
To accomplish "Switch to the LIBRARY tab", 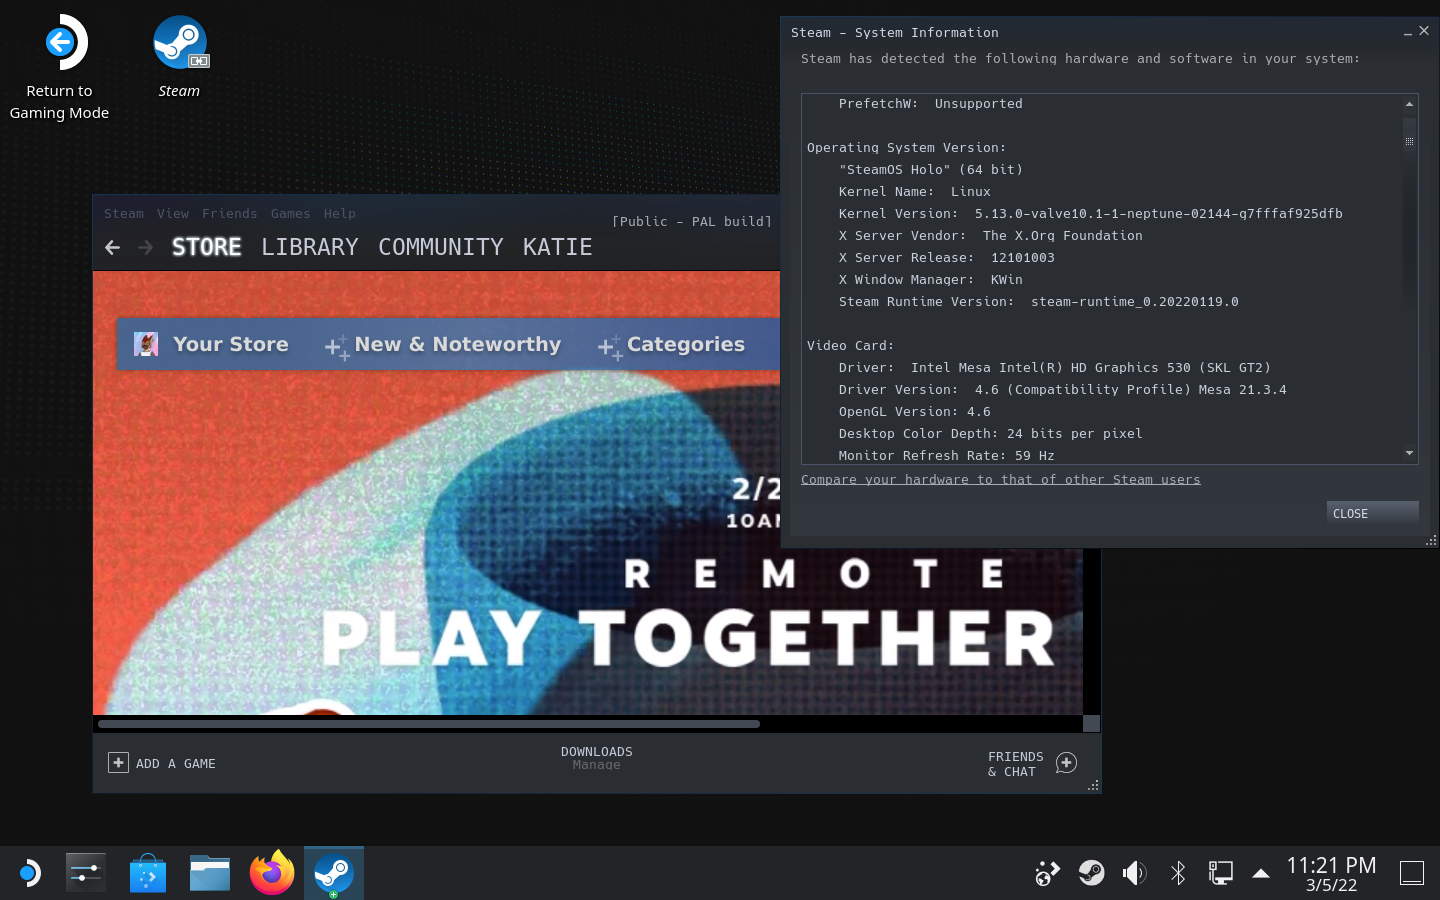I will click(x=310, y=247).
